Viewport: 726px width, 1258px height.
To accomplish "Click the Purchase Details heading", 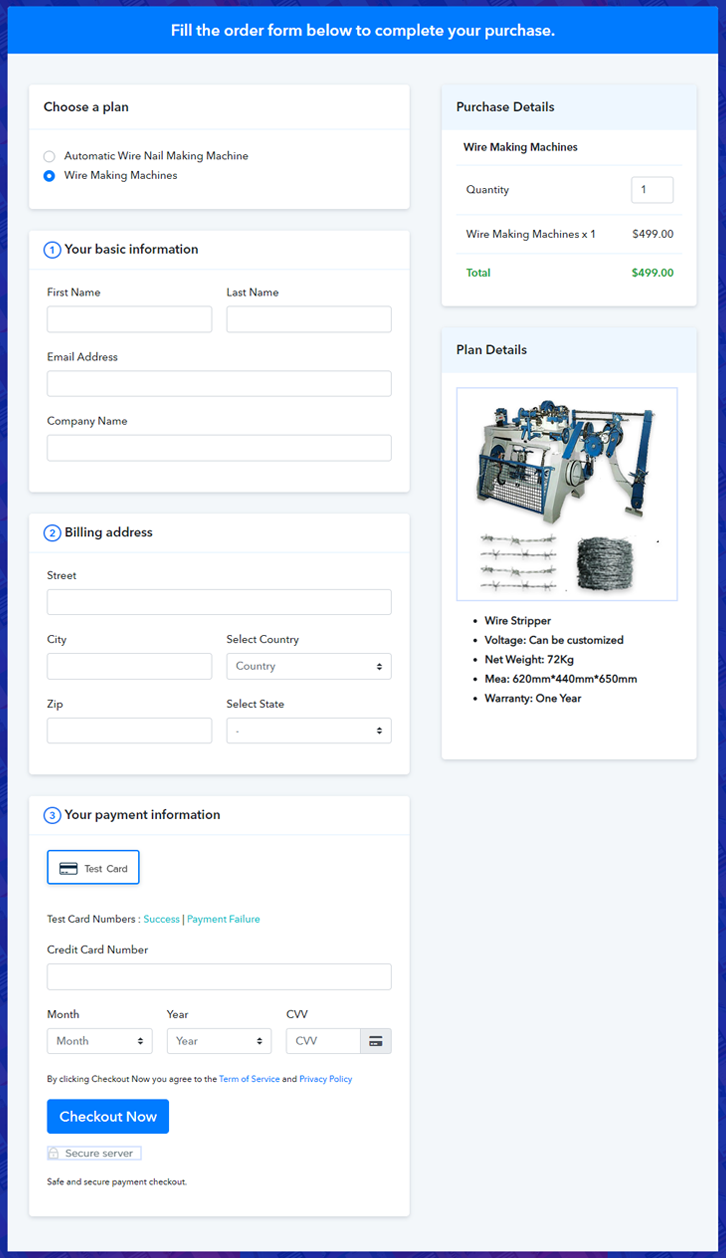I will (505, 107).
